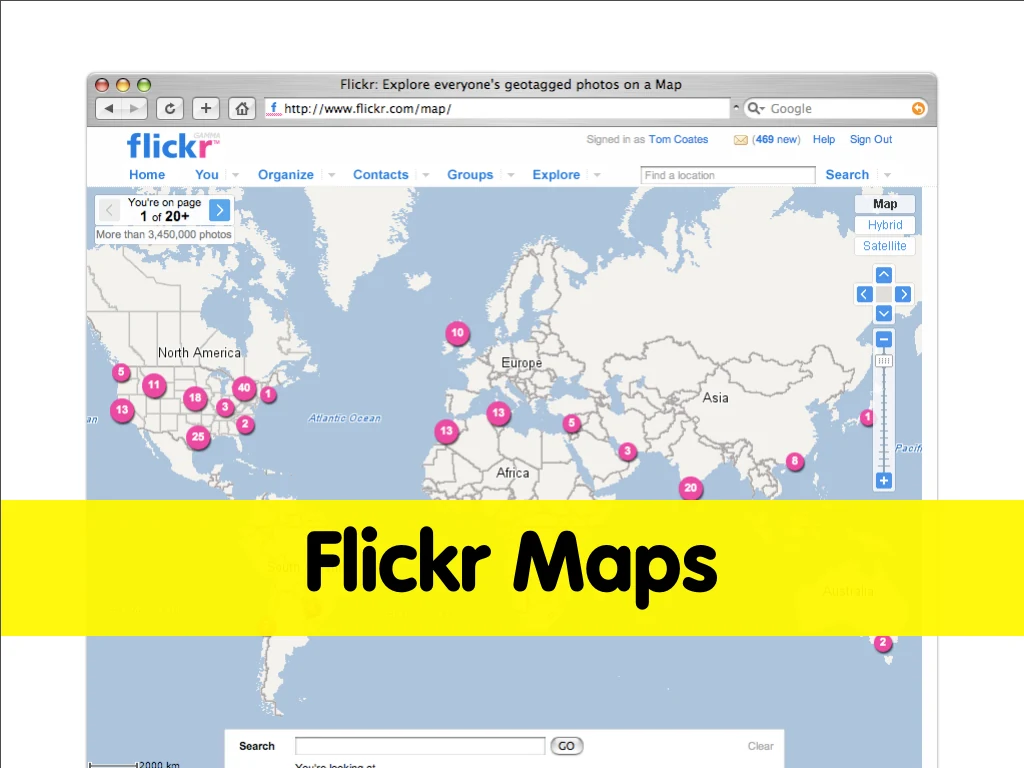Open the You nav item
Viewport: 1024px width, 768px height.
(x=206, y=174)
